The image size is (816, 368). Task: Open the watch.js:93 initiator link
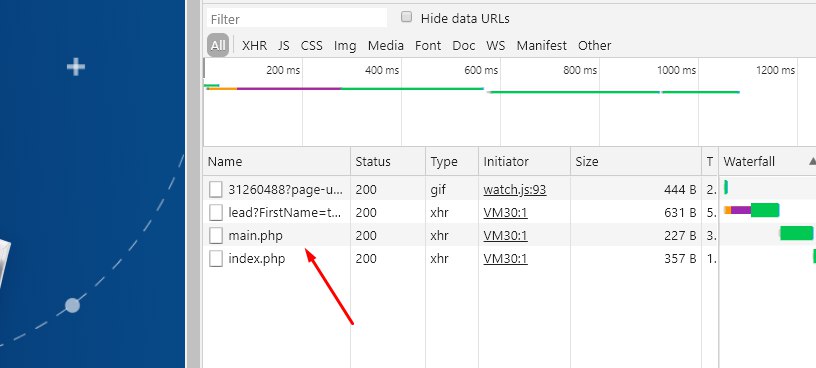pyautogui.click(x=515, y=189)
